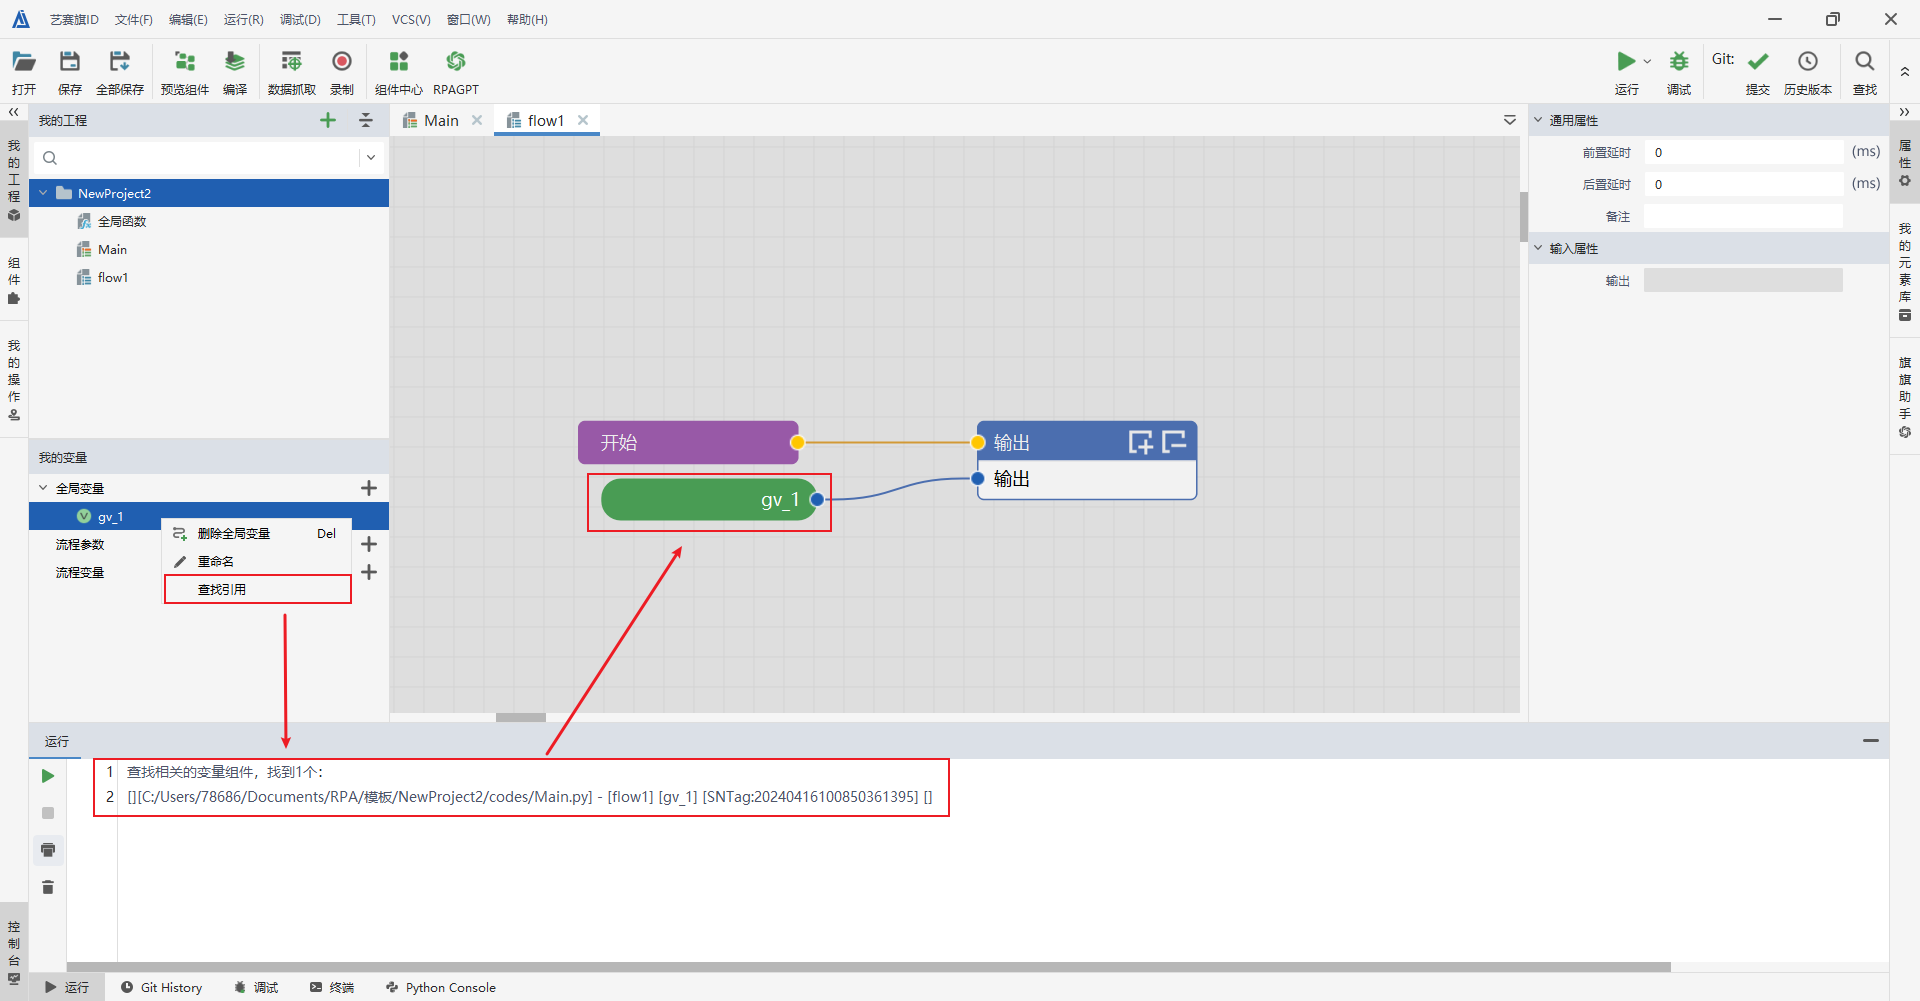Clear console output with trash icon
Screen dimensions: 1920x1001
tap(48, 887)
